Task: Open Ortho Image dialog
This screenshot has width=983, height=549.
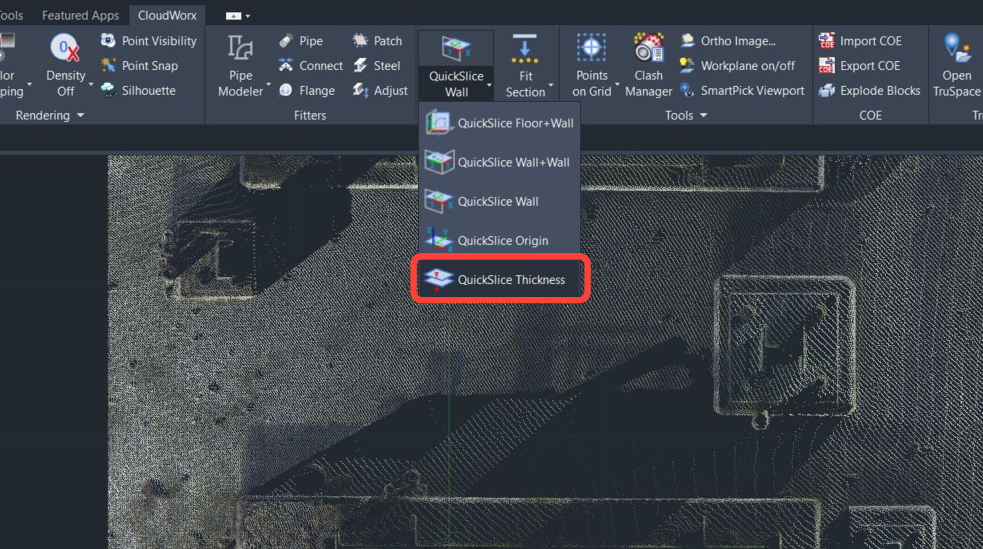Action: 728,41
